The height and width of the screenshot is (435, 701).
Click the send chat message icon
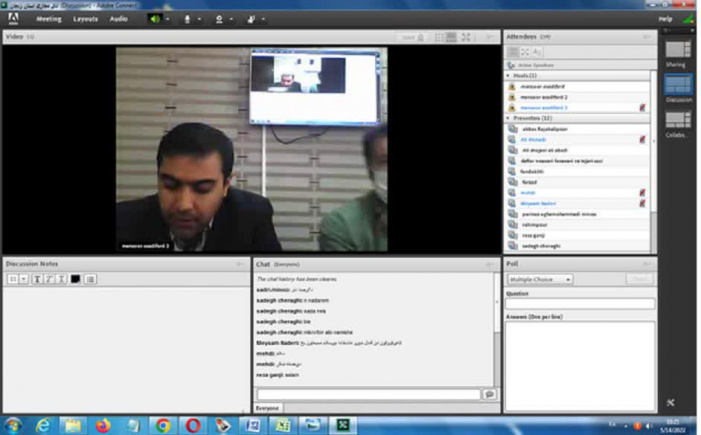[489, 394]
